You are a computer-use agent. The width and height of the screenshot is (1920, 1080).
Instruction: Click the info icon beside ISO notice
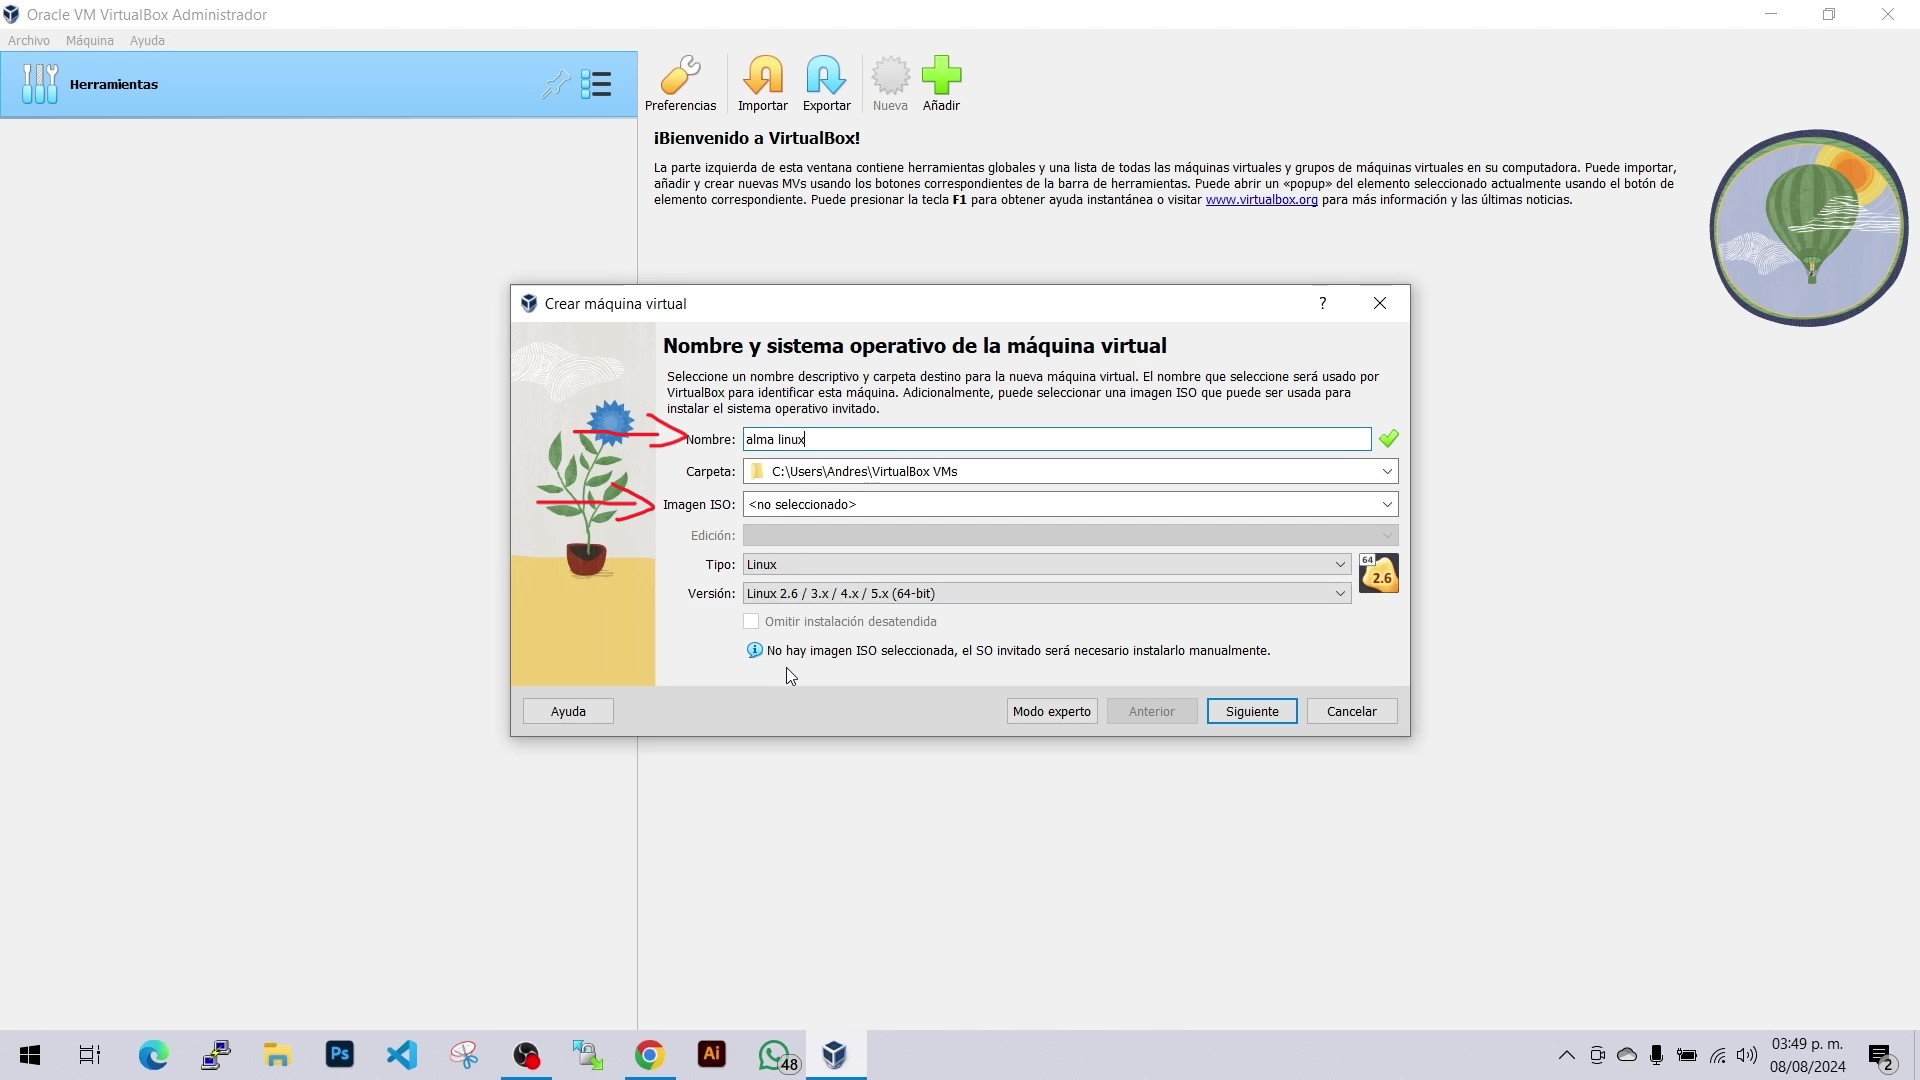click(x=755, y=650)
